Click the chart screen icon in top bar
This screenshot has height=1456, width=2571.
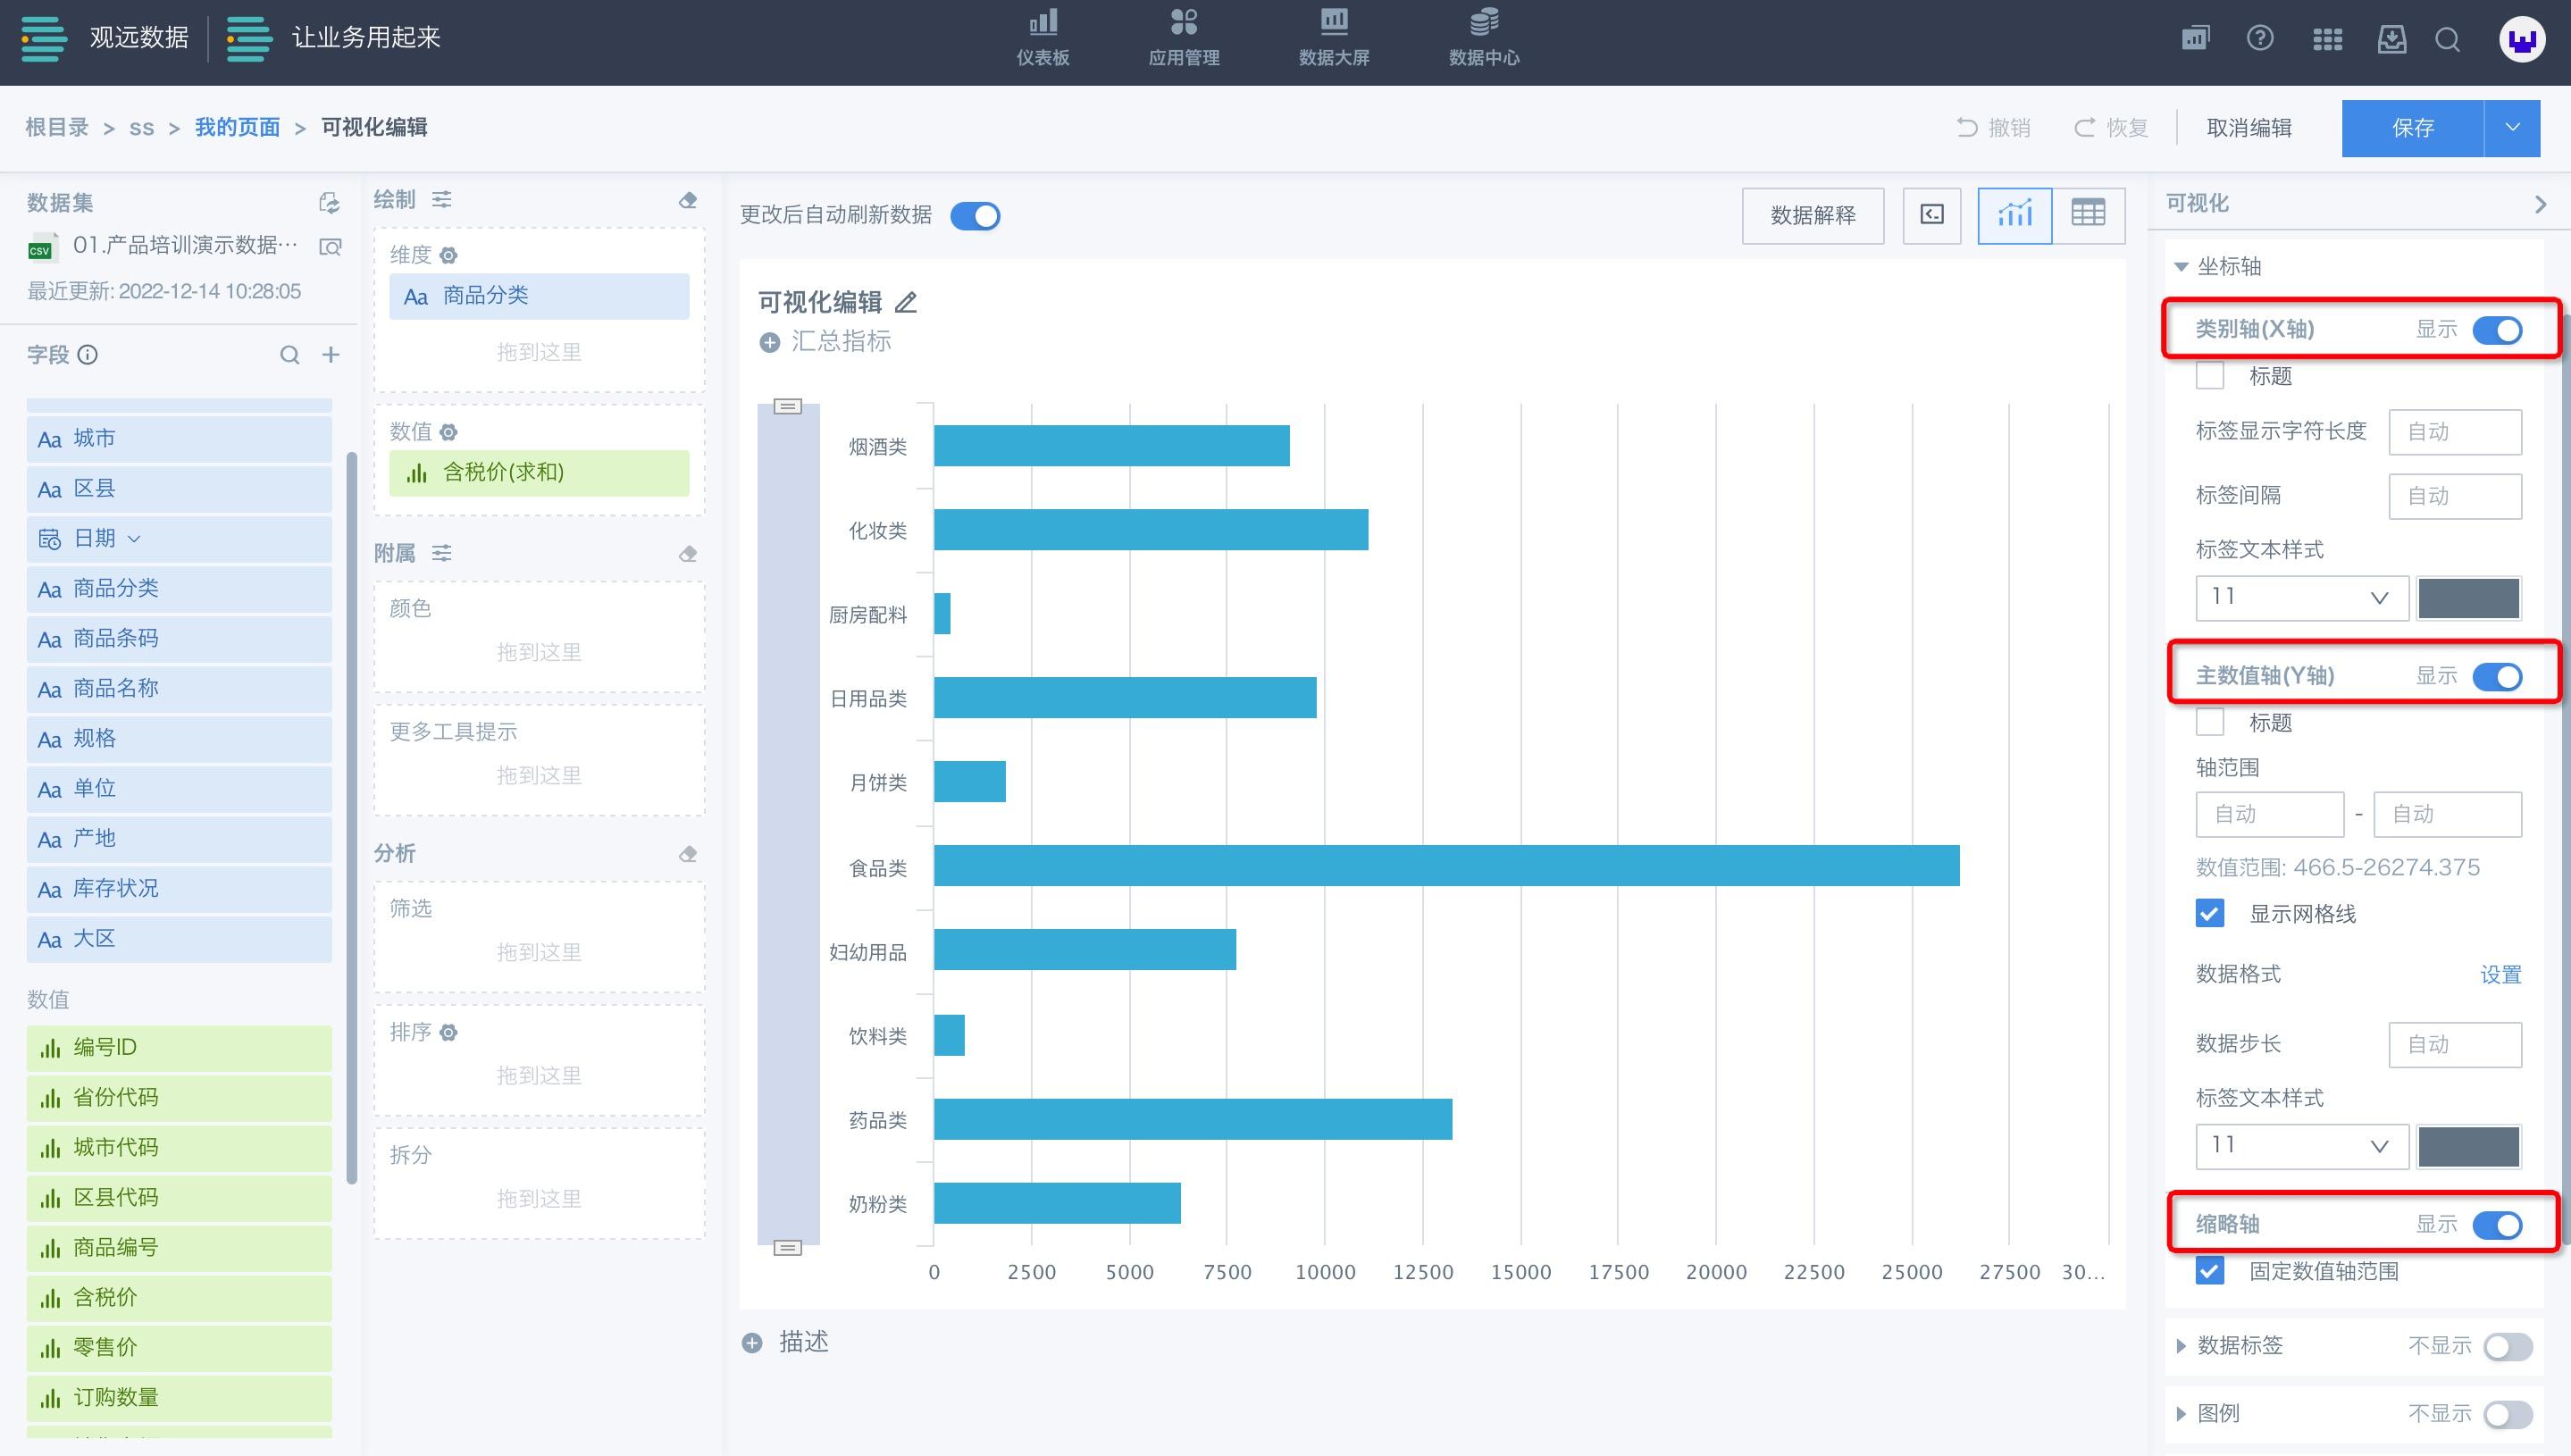[x=2195, y=38]
